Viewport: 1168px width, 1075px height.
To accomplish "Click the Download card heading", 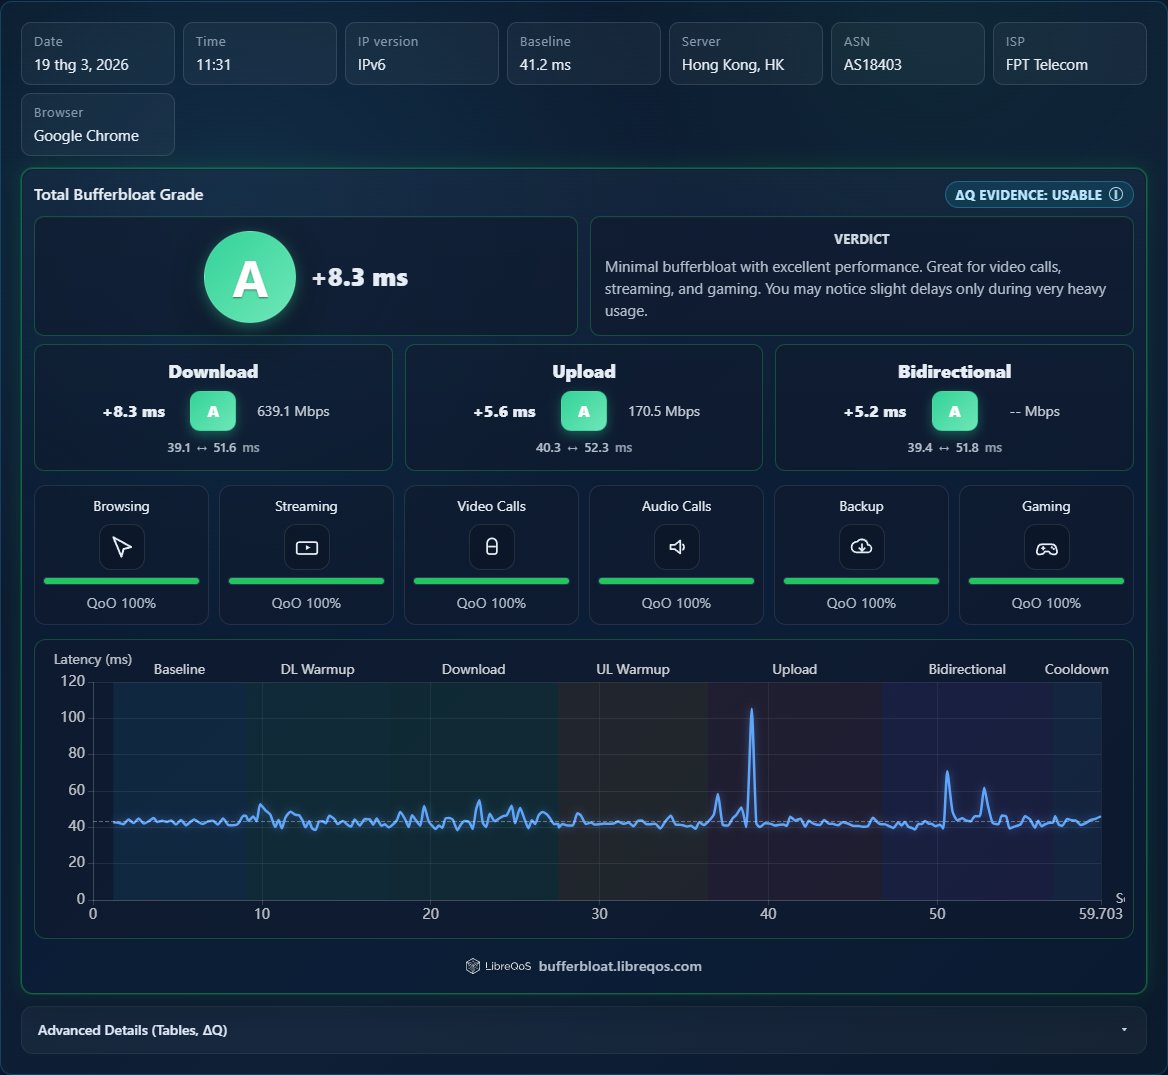I will tap(213, 372).
